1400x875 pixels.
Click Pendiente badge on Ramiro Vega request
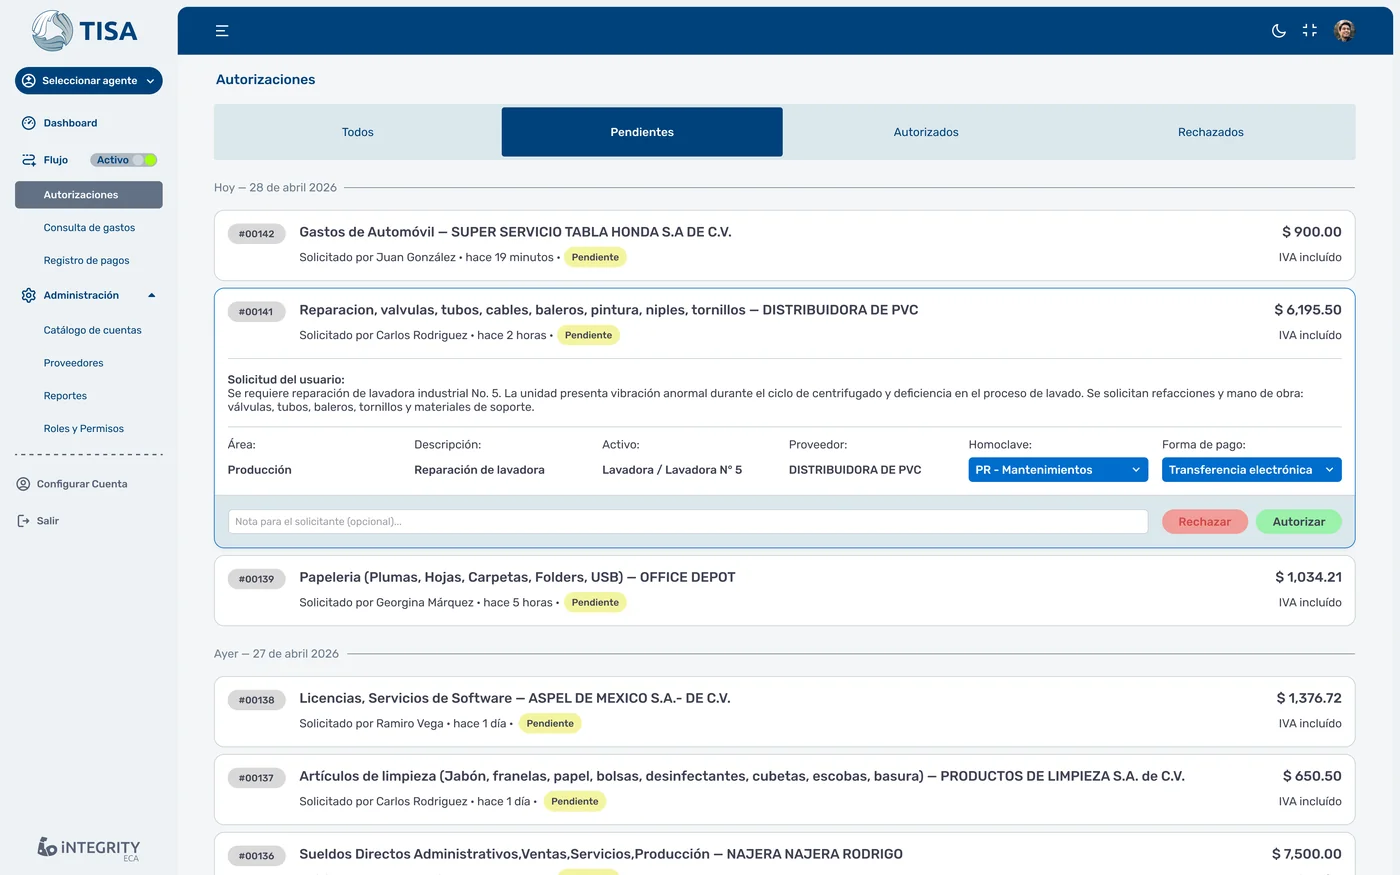550,723
